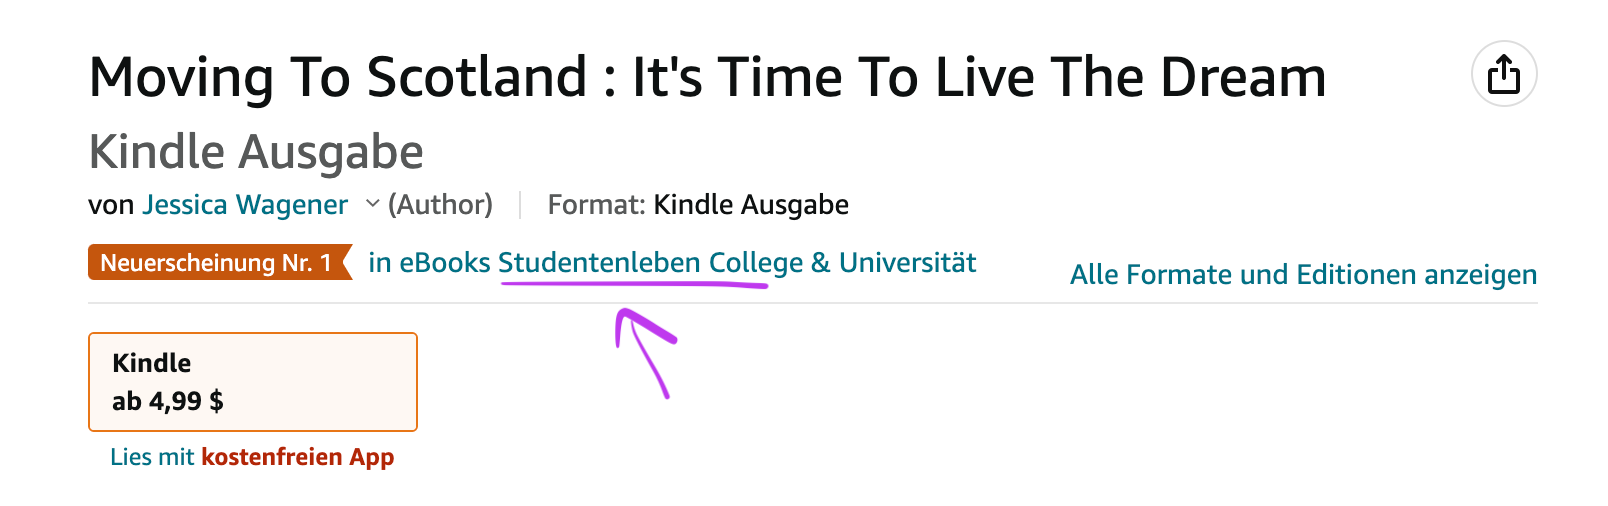Select the Kindle format box
The image size is (1608, 506).
click(x=253, y=382)
